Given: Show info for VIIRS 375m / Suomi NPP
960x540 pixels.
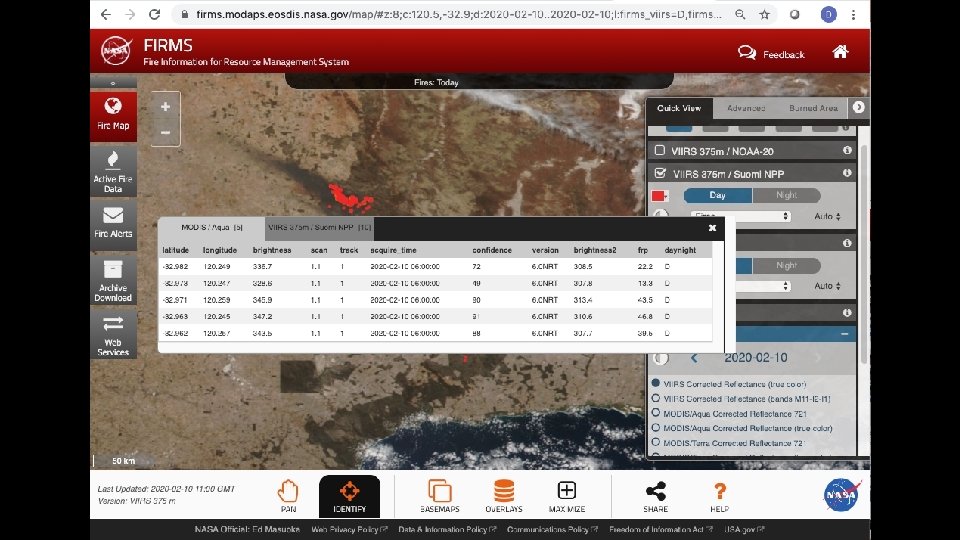Looking at the screenshot, I should [x=847, y=173].
